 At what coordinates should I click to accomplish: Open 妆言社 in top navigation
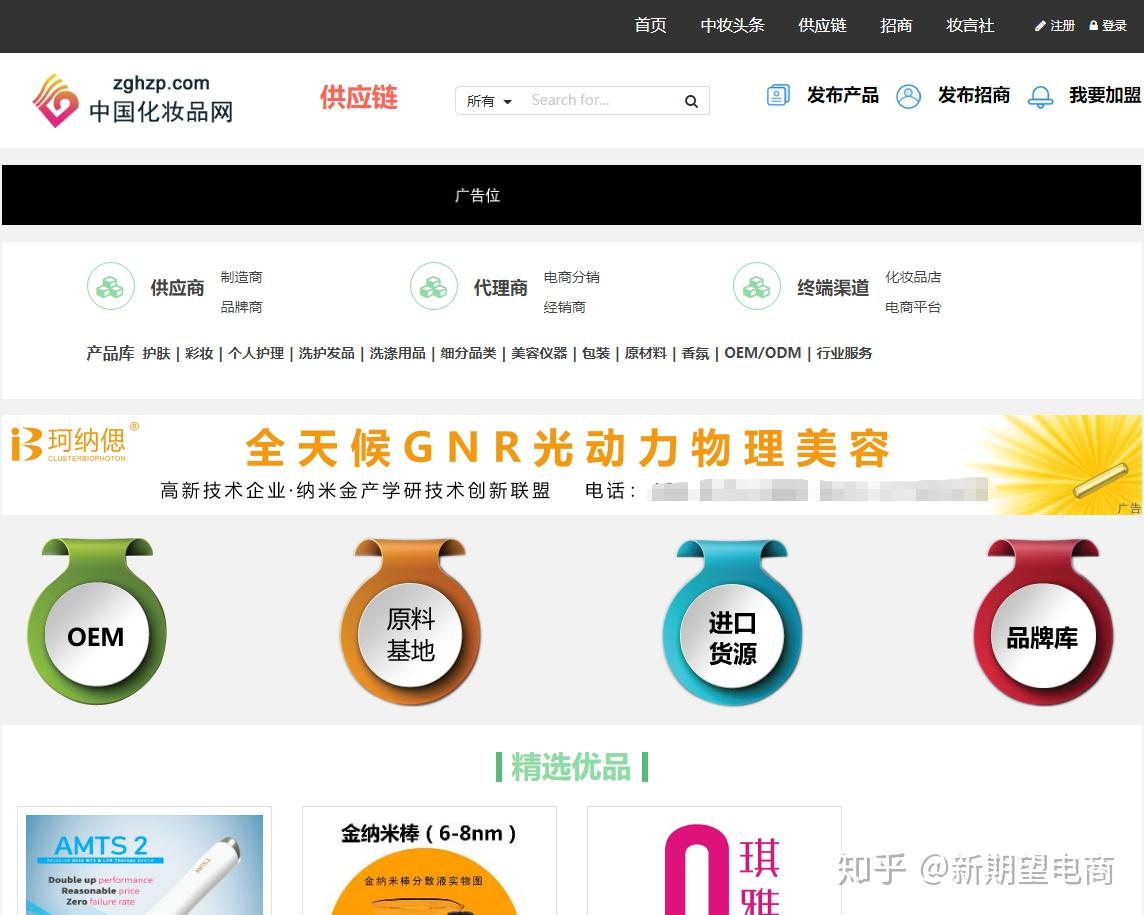point(970,26)
